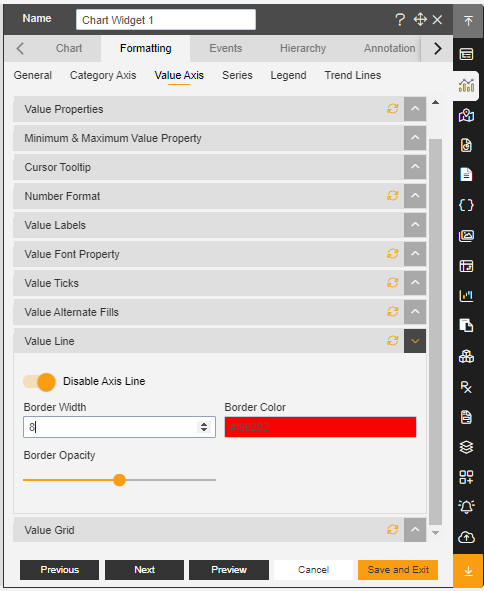Collapse the Value Line section chevron
Image resolution: width=484 pixels, height=591 pixels.
coord(415,341)
